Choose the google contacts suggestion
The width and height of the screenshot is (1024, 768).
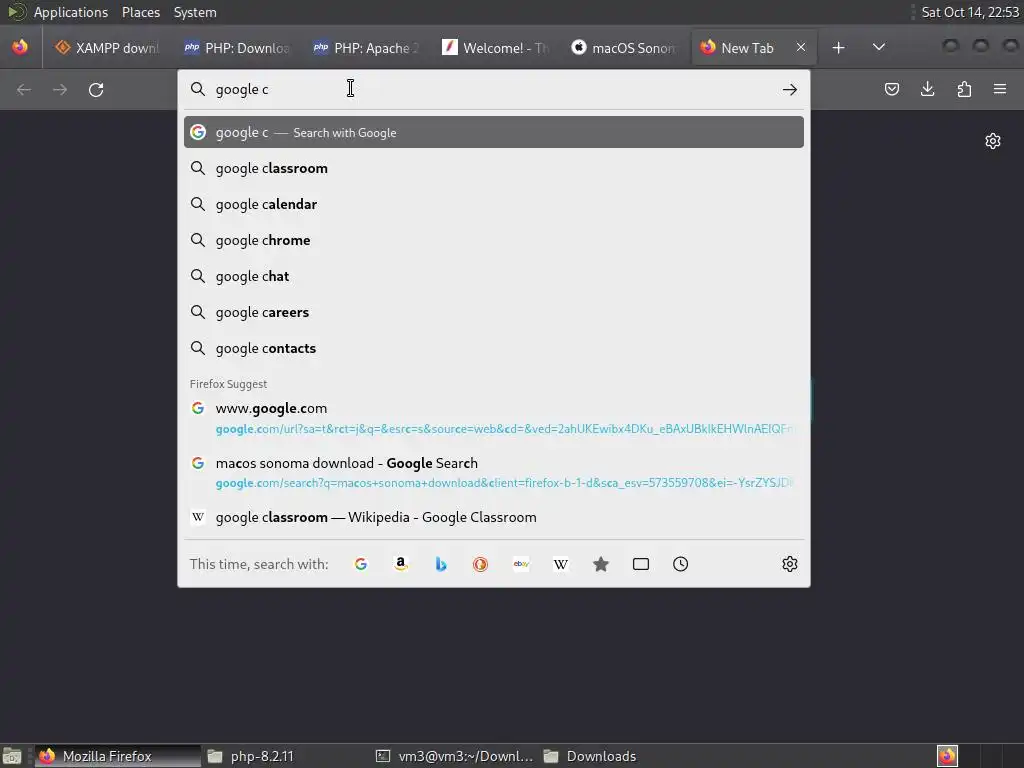(x=494, y=348)
